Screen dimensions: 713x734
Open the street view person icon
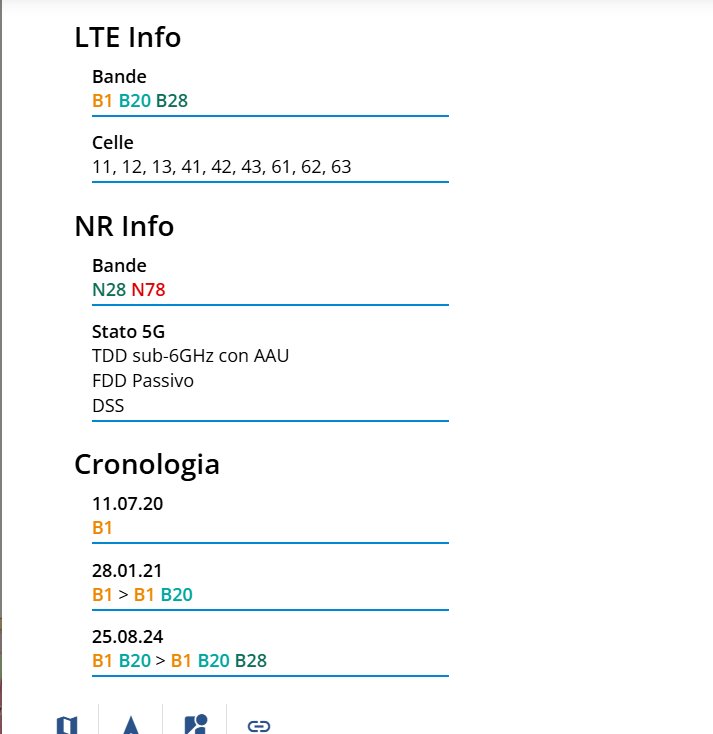195,725
